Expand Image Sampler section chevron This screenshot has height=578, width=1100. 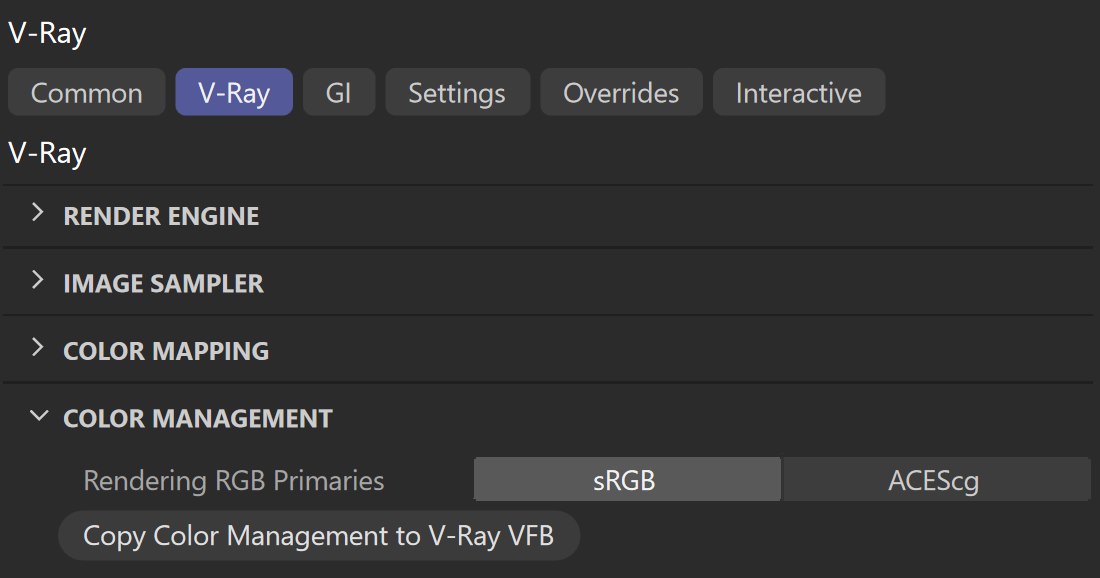click(38, 281)
